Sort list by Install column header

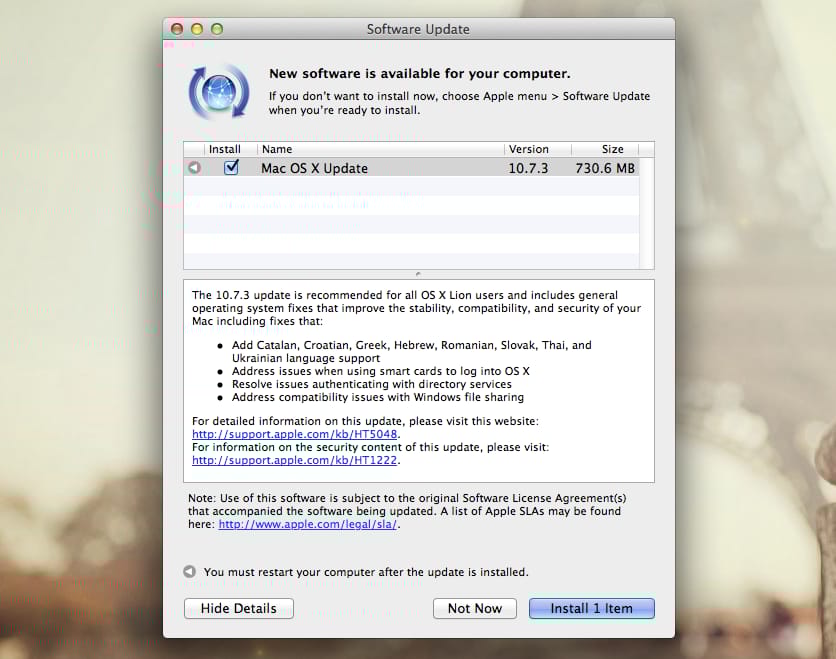[x=224, y=149]
